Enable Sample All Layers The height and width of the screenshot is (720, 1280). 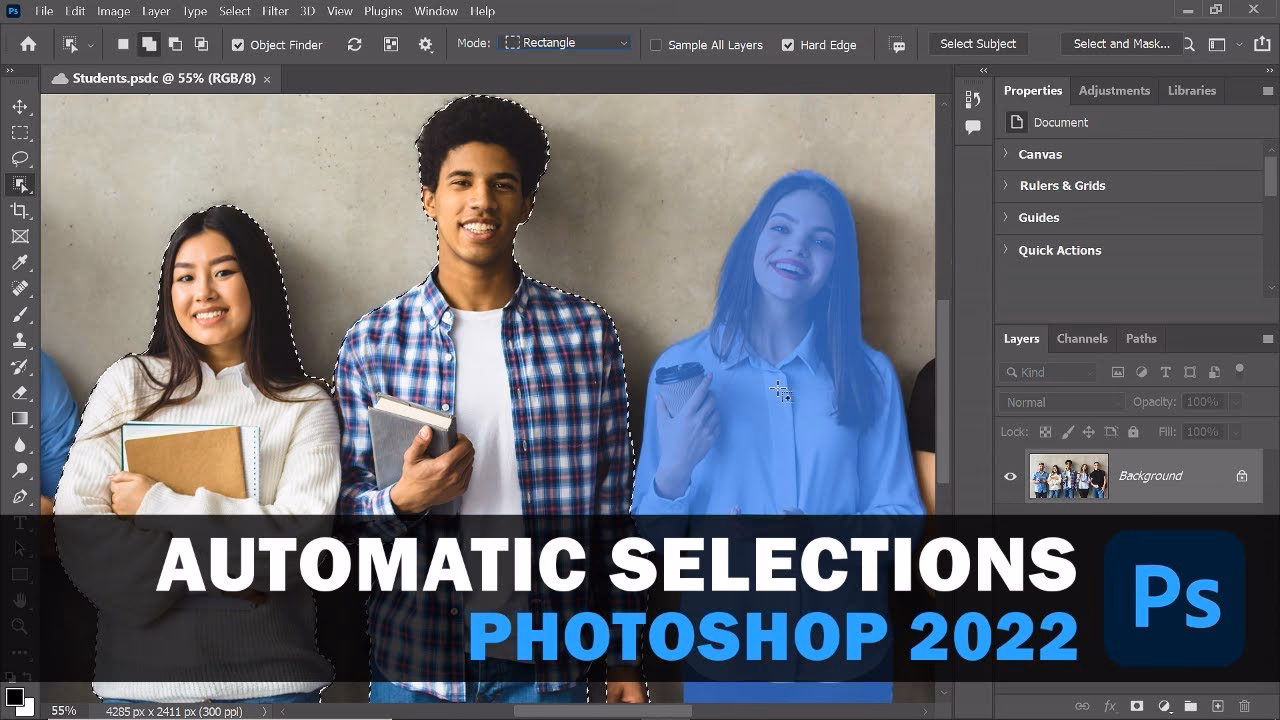coord(656,44)
